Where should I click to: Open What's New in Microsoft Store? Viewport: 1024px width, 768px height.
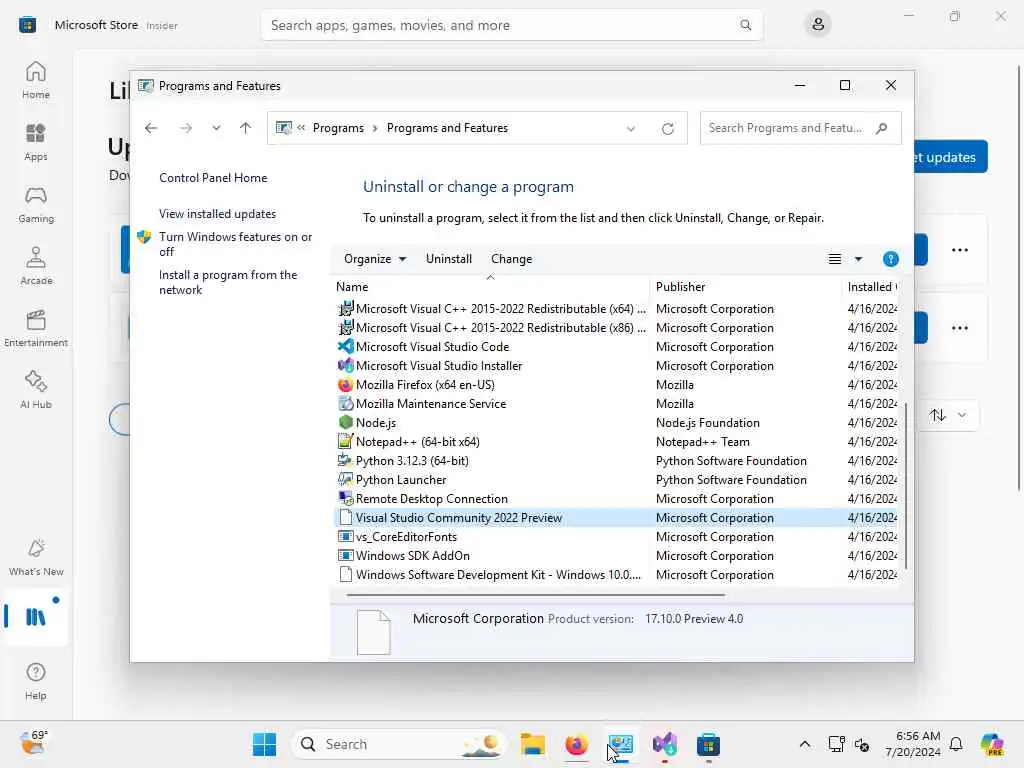[x=36, y=558]
